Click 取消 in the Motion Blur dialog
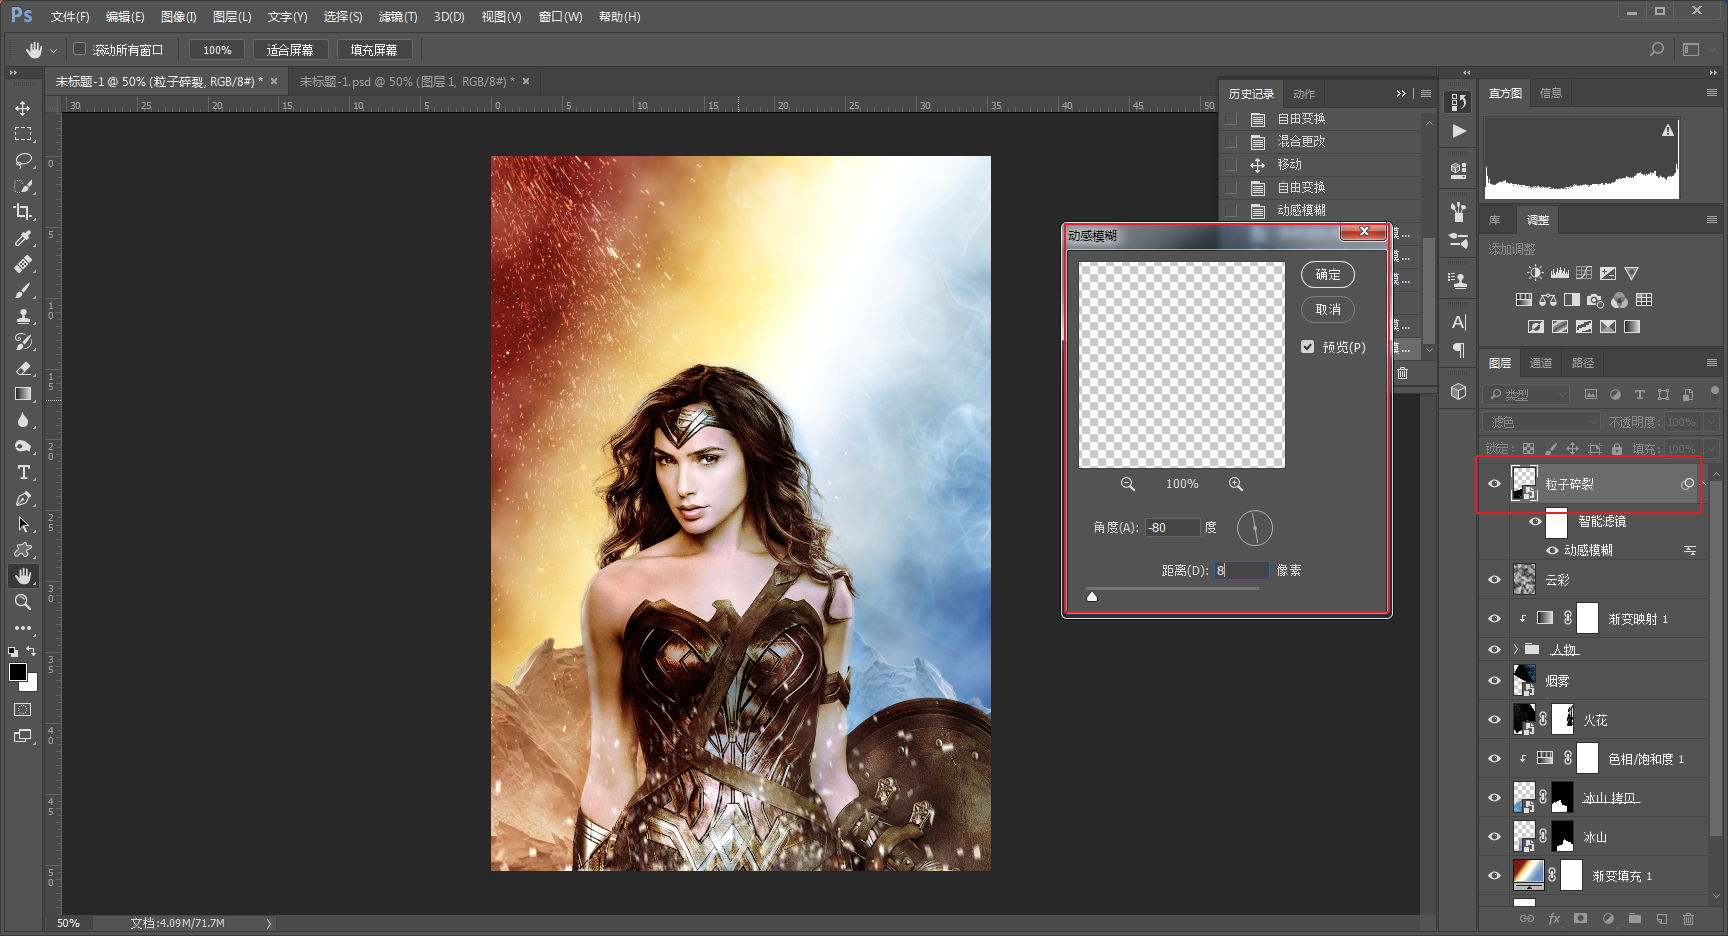 tap(1328, 310)
